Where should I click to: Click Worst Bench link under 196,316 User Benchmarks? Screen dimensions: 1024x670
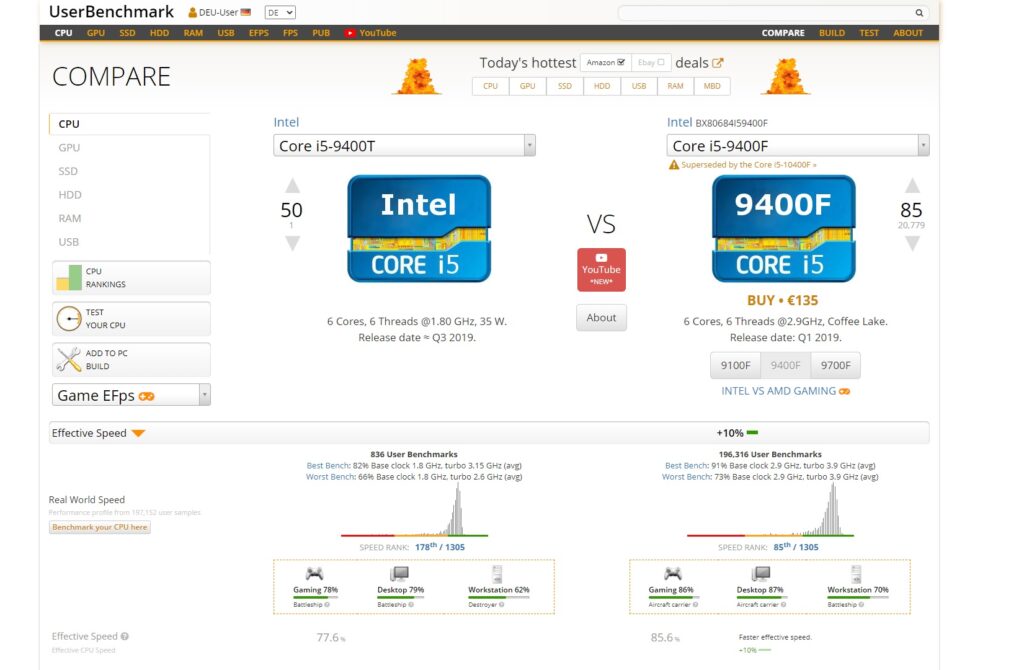[x=685, y=477]
